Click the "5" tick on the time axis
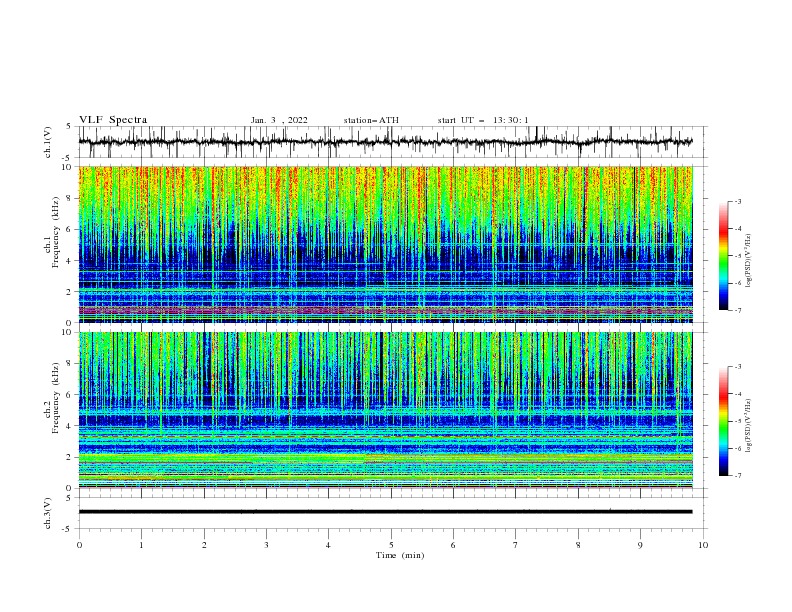 [x=391, y=545]
